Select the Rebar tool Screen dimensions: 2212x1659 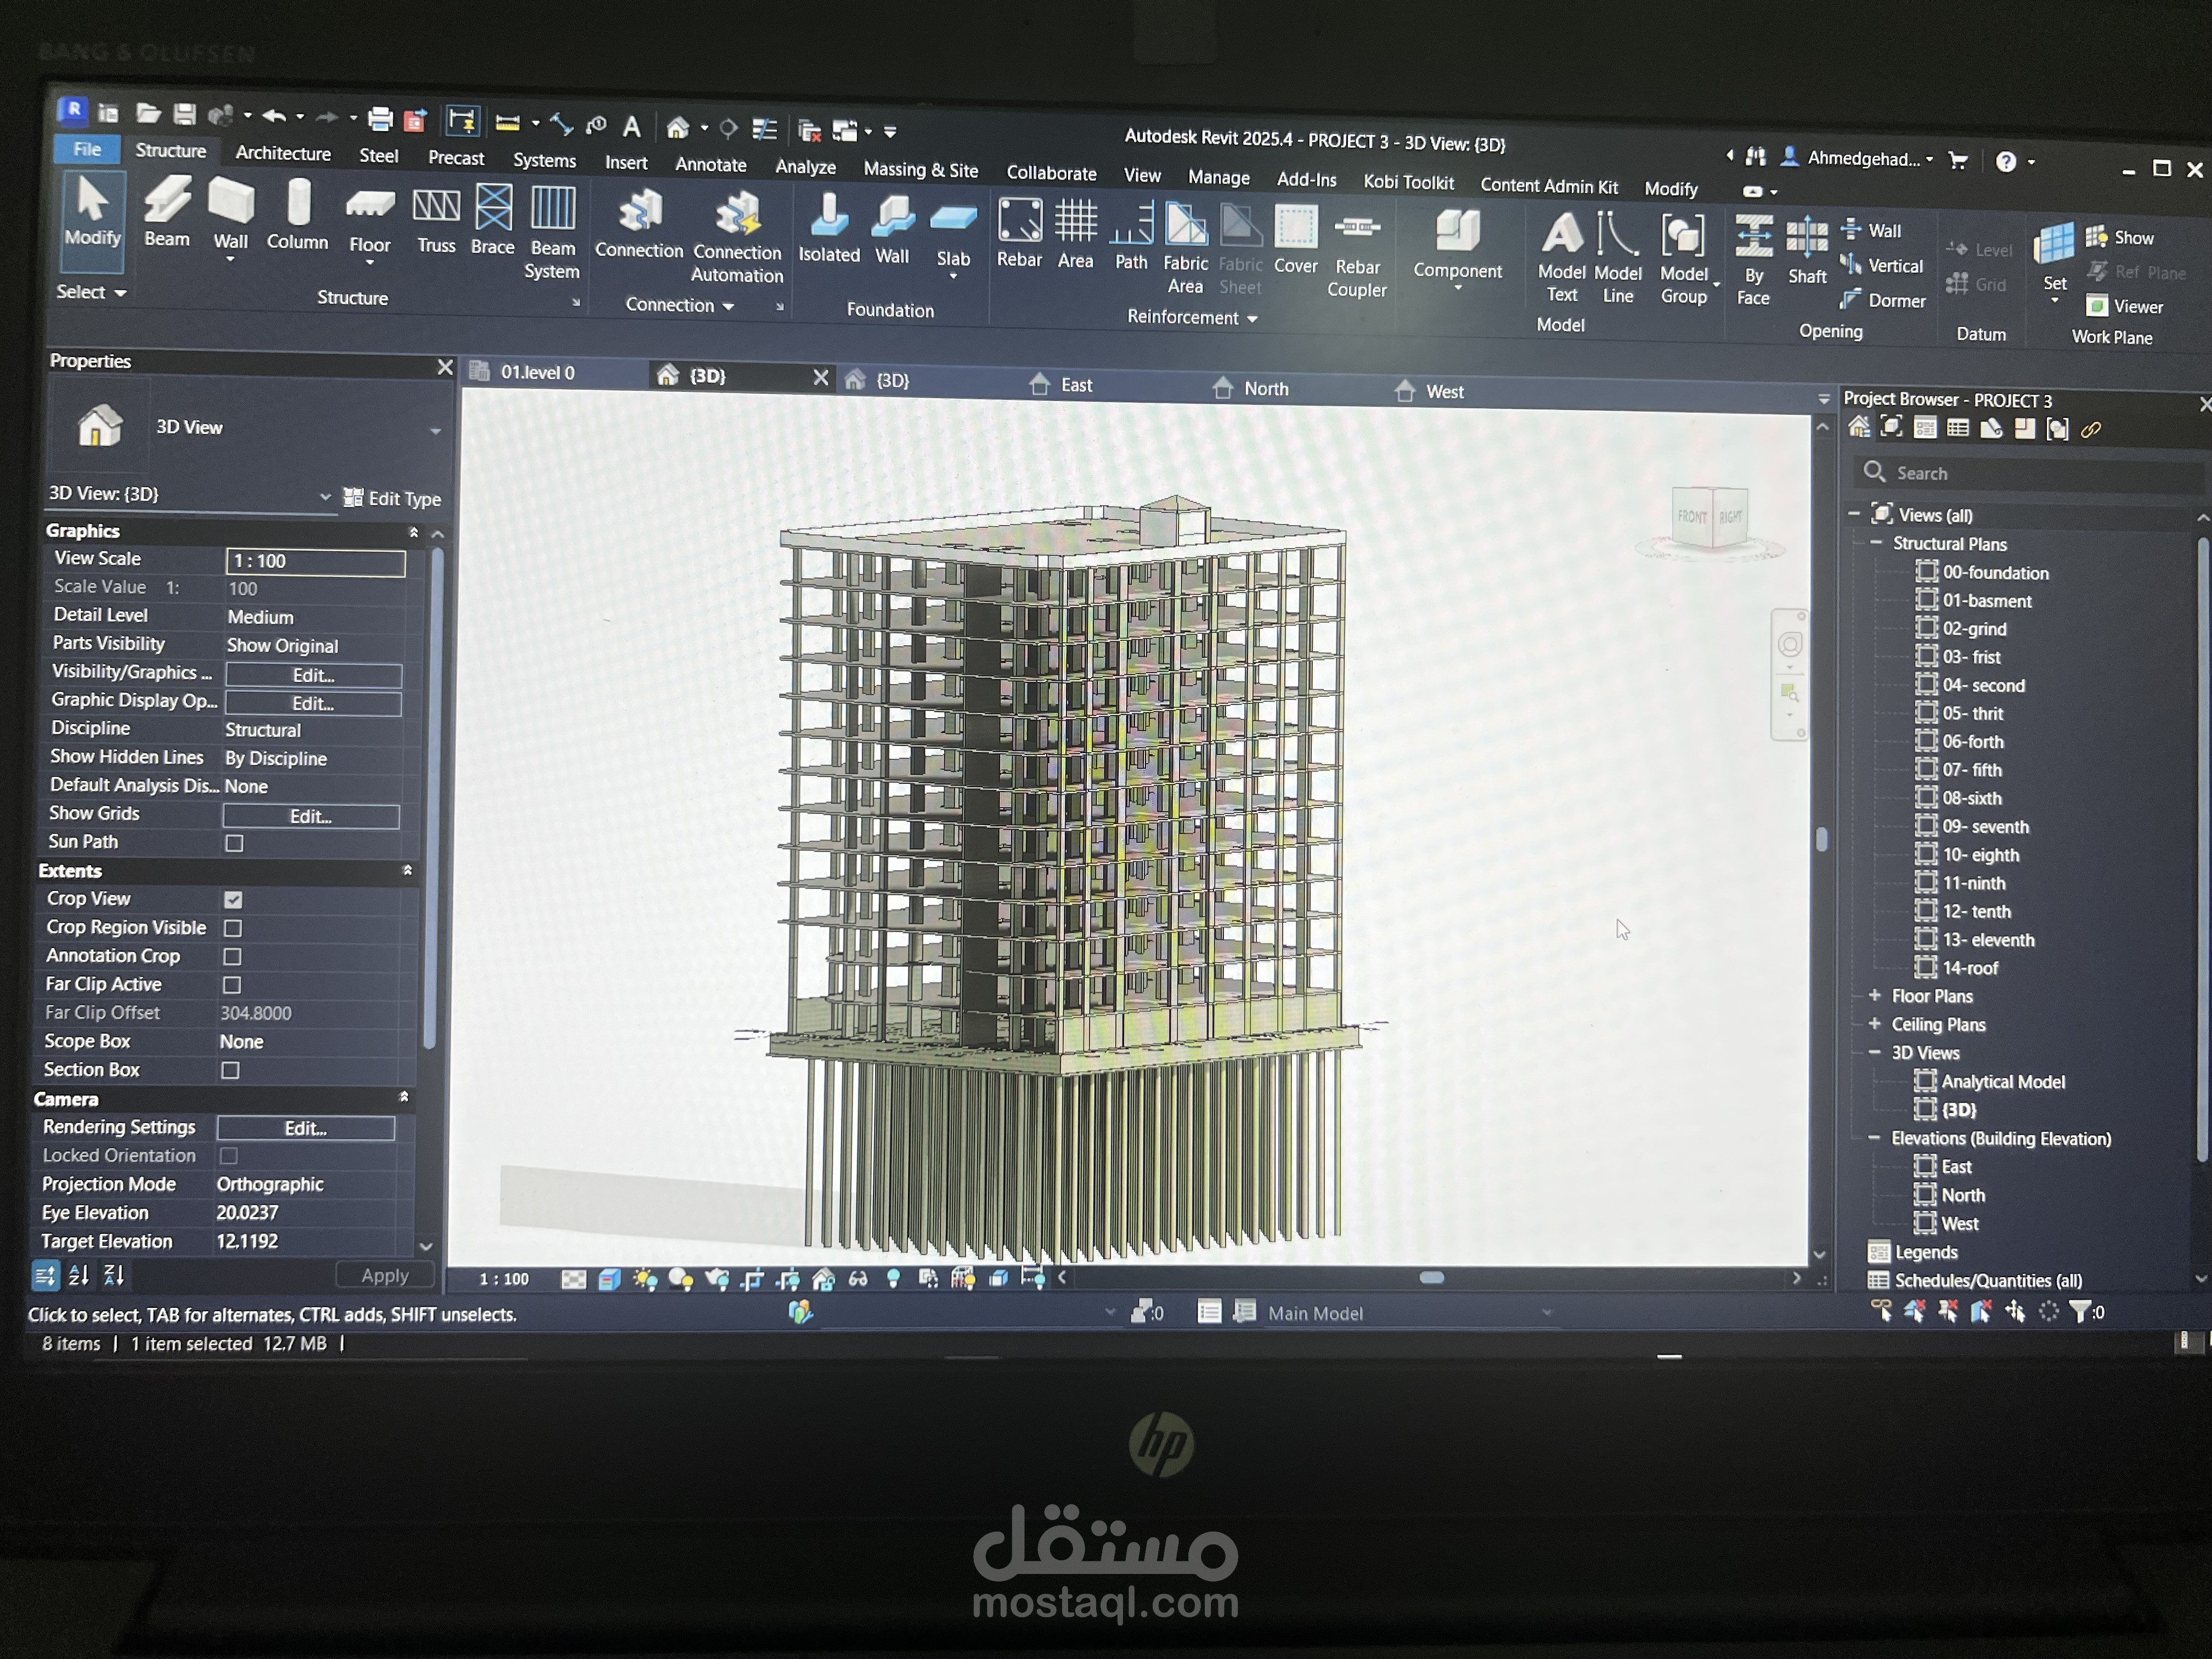pos(1019,234)
